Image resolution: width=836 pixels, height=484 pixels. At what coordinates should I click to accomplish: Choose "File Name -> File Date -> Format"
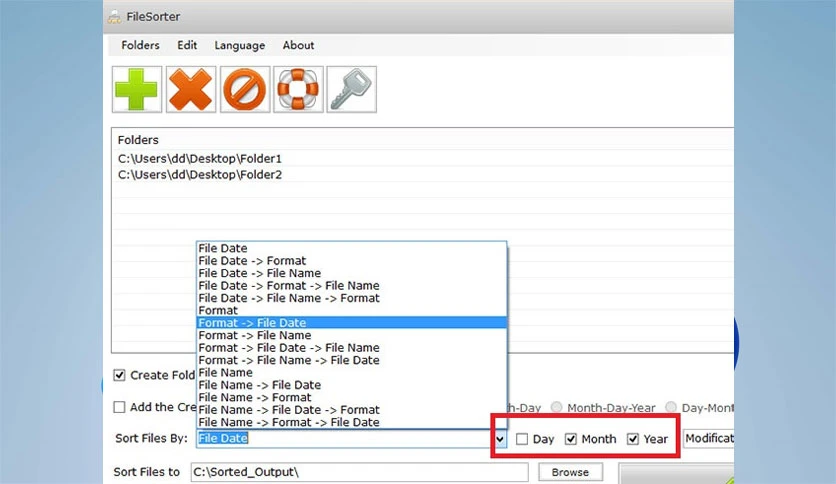click(x=351, y=410)
